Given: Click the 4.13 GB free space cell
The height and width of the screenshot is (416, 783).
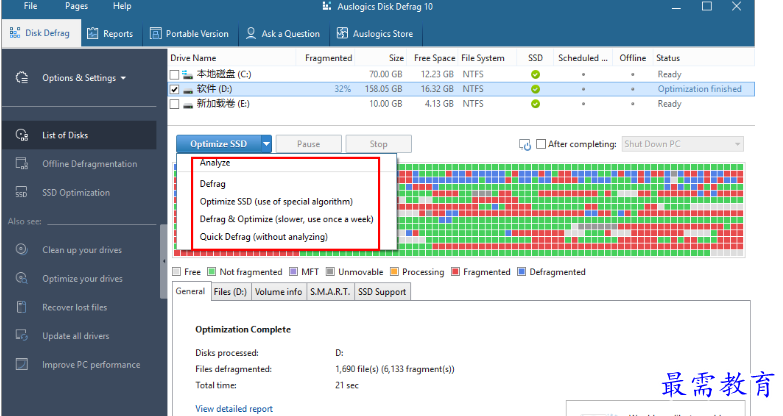Looking at the screenshot, I should pos(439,104).
